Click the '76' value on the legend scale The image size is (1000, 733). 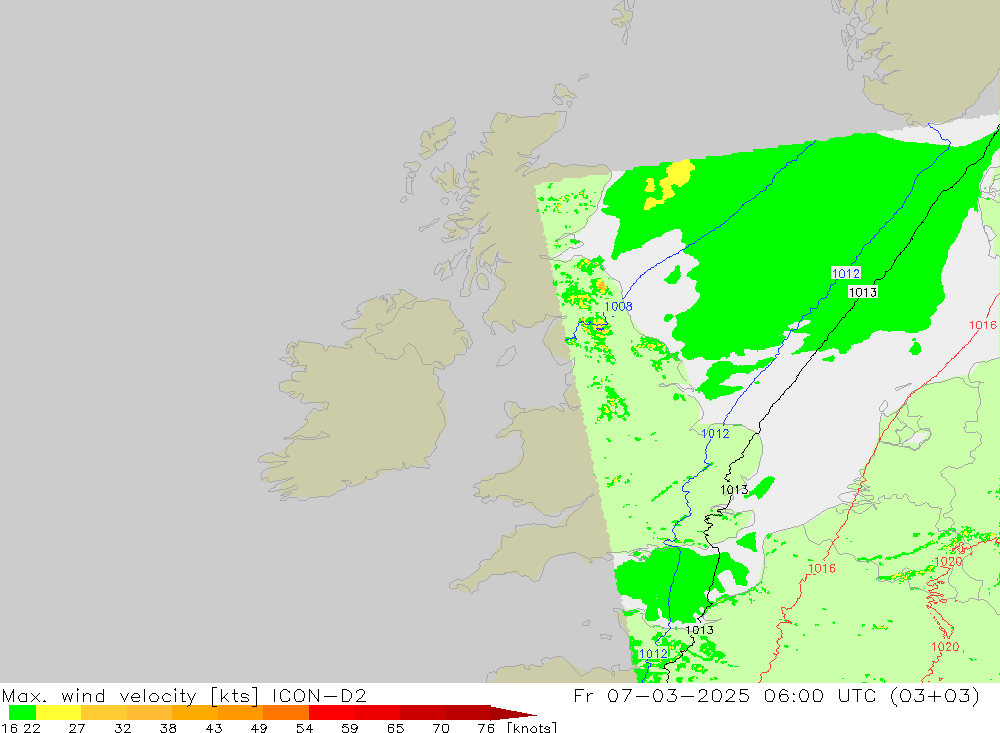click(x=486, y=727)
